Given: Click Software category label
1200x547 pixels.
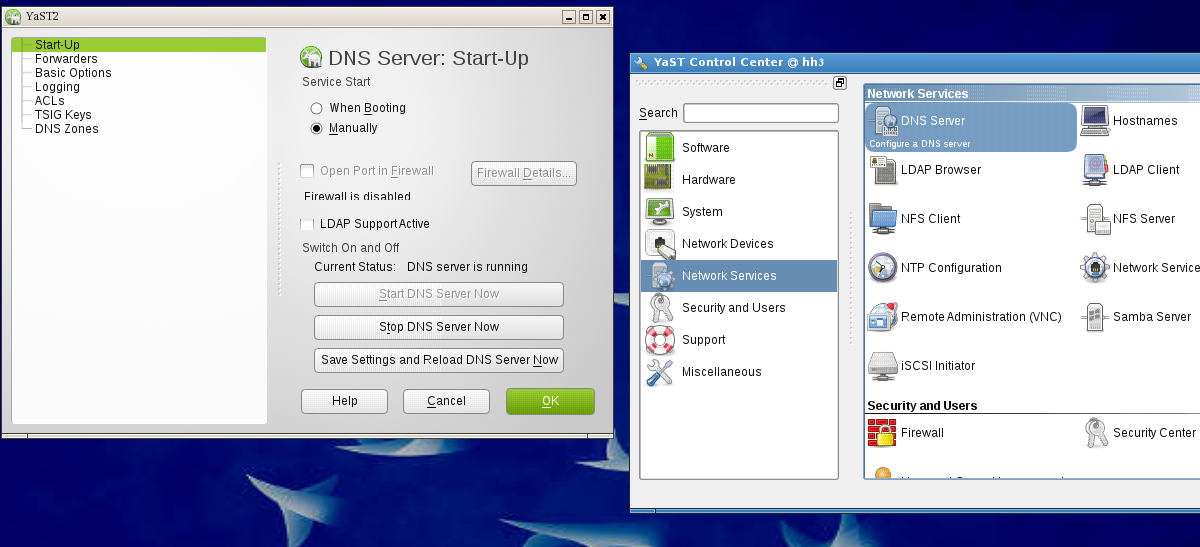Looking at the screenshot, I should pyautogui.click(x=706, y=148).
